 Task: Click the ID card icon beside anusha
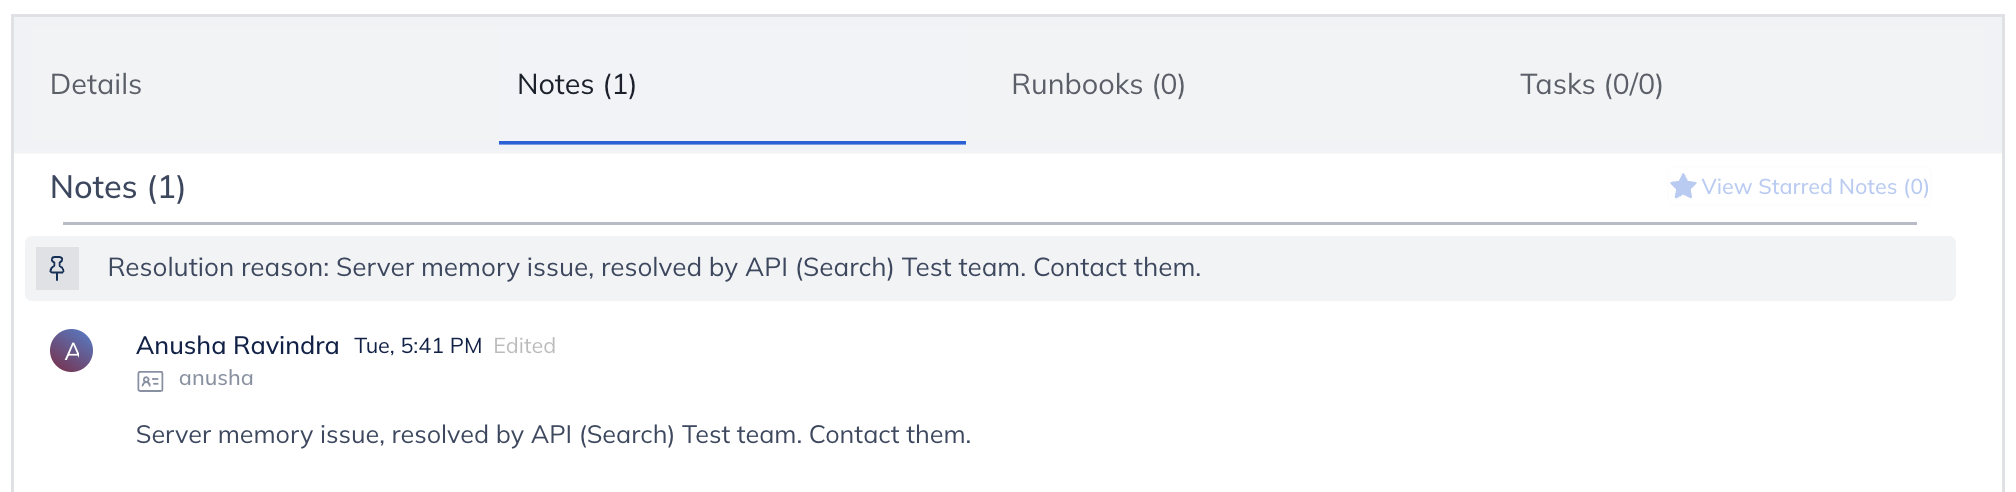pyautogui.click(x=150, y=381)
